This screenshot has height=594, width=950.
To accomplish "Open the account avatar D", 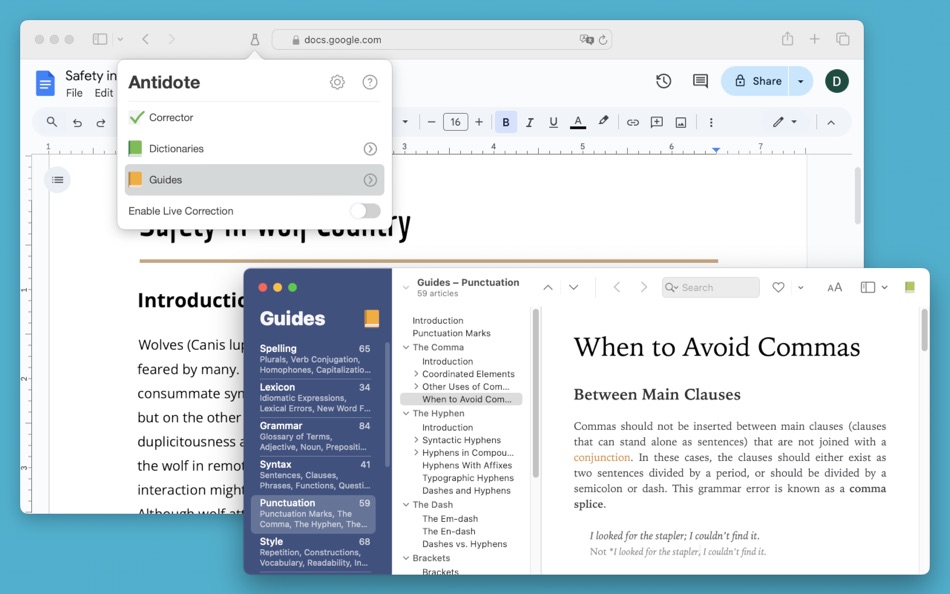I will click(837, 81).
